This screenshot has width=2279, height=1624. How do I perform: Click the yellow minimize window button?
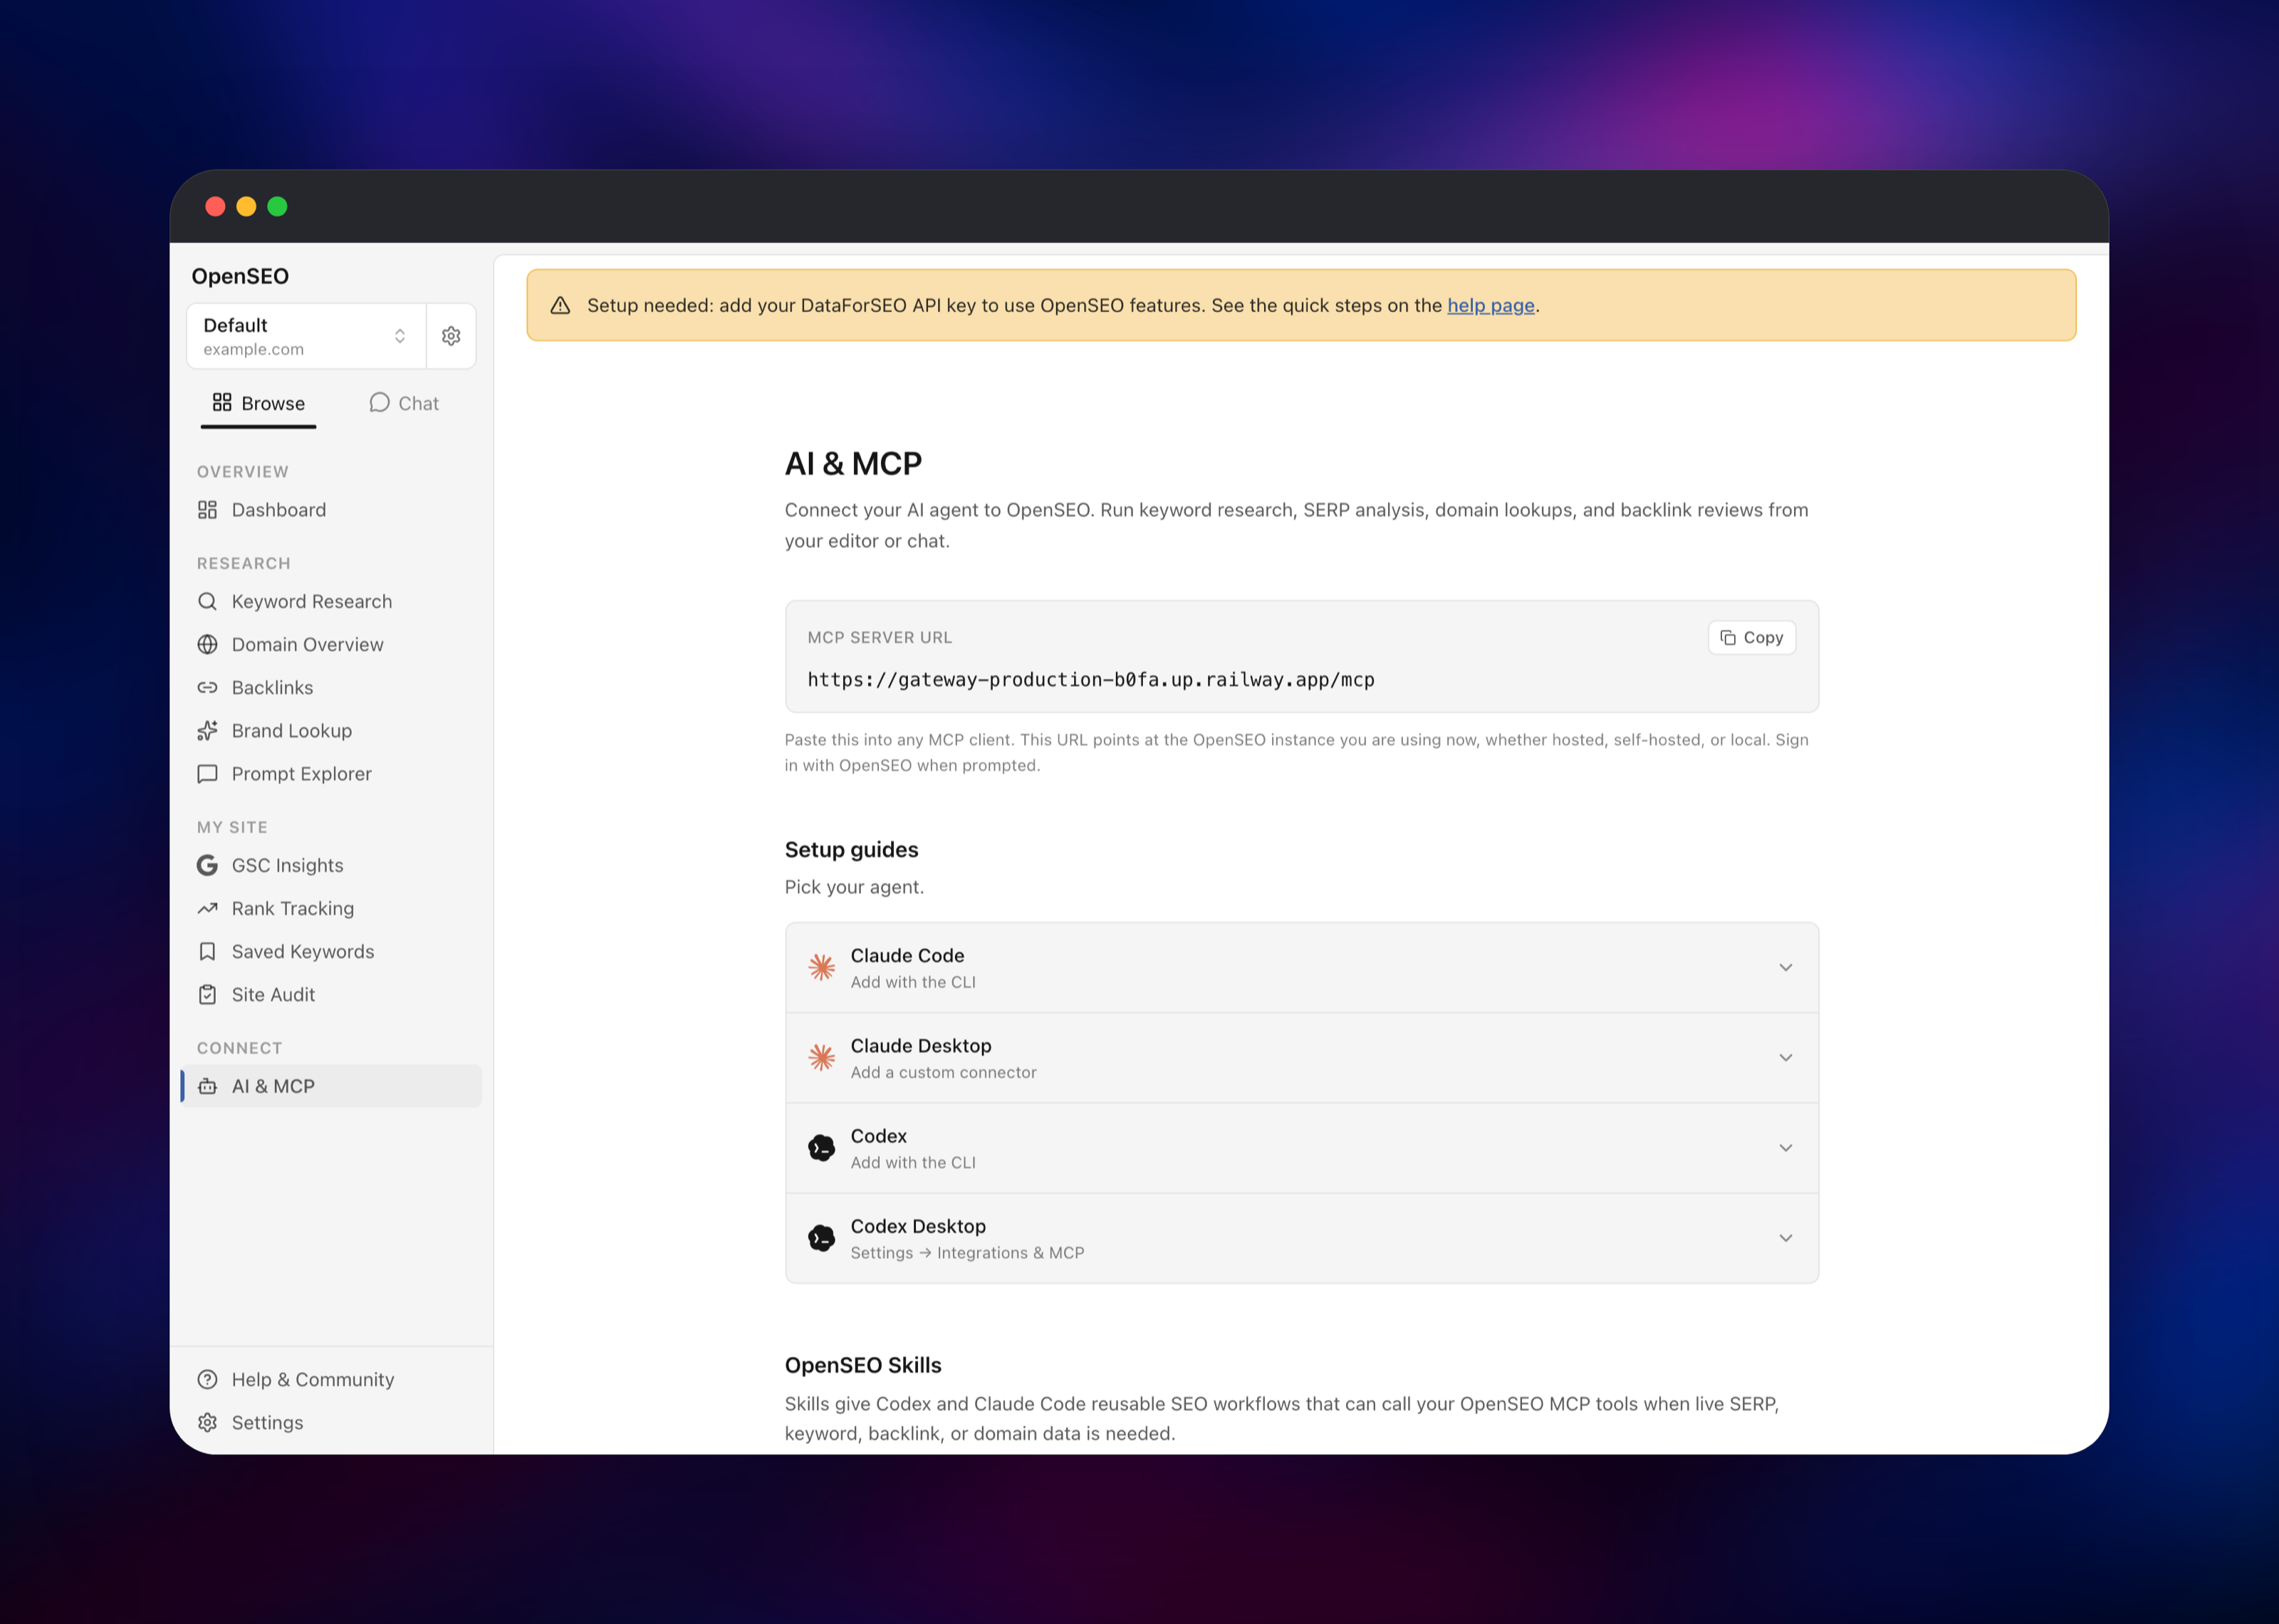pos(246,206)
